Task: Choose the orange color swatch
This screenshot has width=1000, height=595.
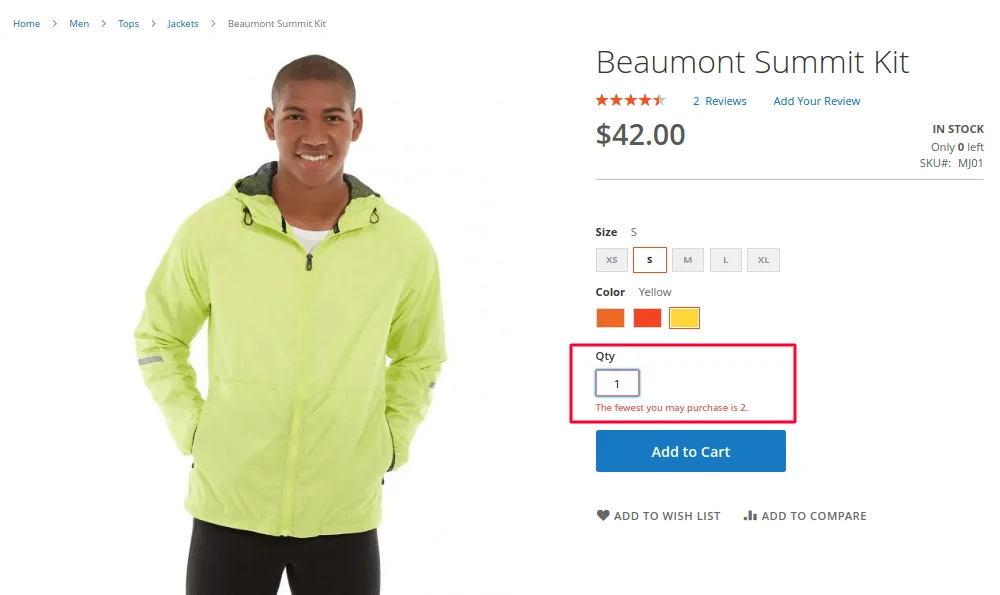Action: coord(610,318)
